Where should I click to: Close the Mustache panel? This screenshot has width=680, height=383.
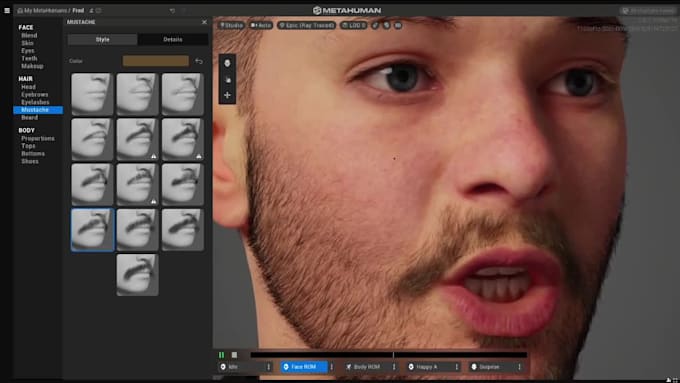click(204, 22)
